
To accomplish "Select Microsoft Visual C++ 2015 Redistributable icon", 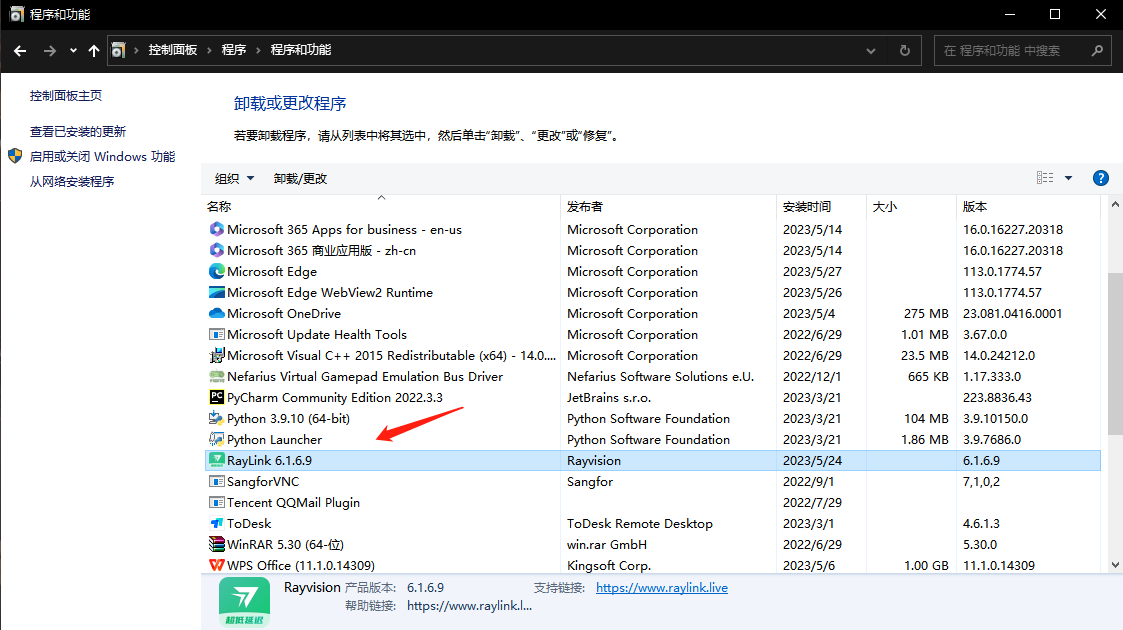I will coord(216,355).
